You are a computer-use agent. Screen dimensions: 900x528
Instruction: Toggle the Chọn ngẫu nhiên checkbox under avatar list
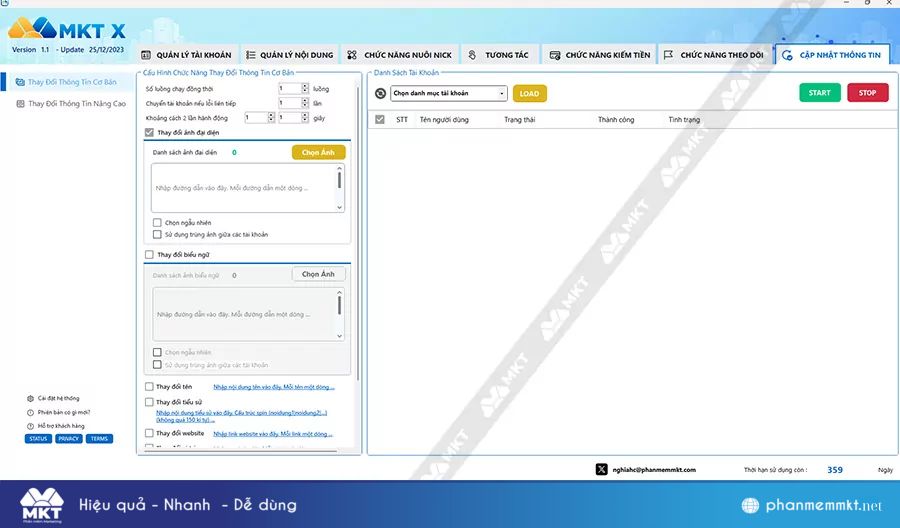pyautogui.click(x=157, y=223)
